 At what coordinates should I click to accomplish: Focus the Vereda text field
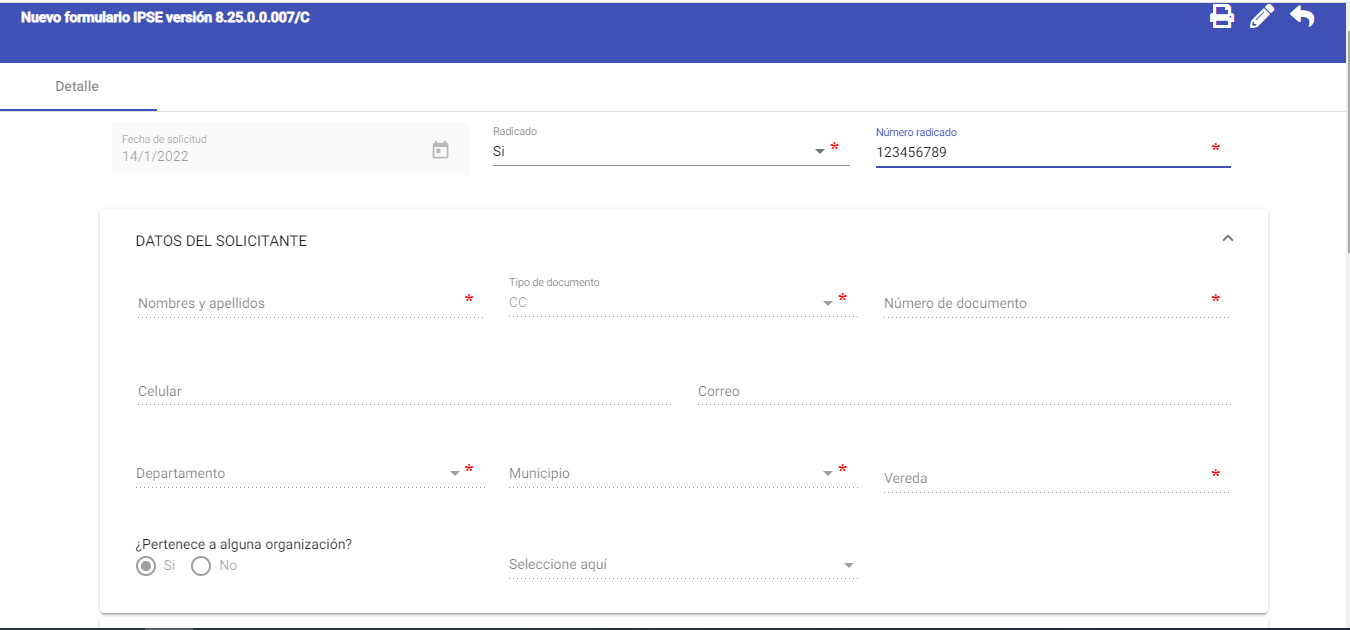1040,478
